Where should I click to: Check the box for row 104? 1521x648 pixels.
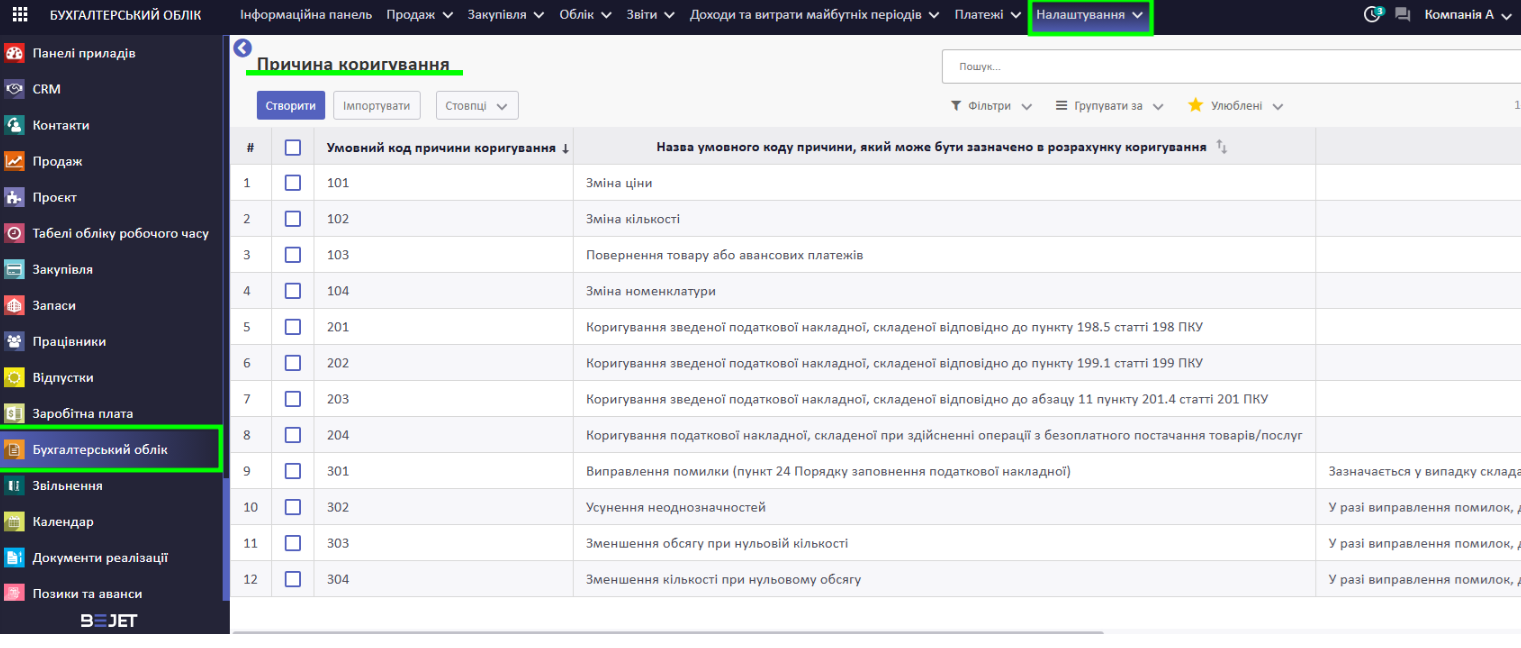(292, 291)
